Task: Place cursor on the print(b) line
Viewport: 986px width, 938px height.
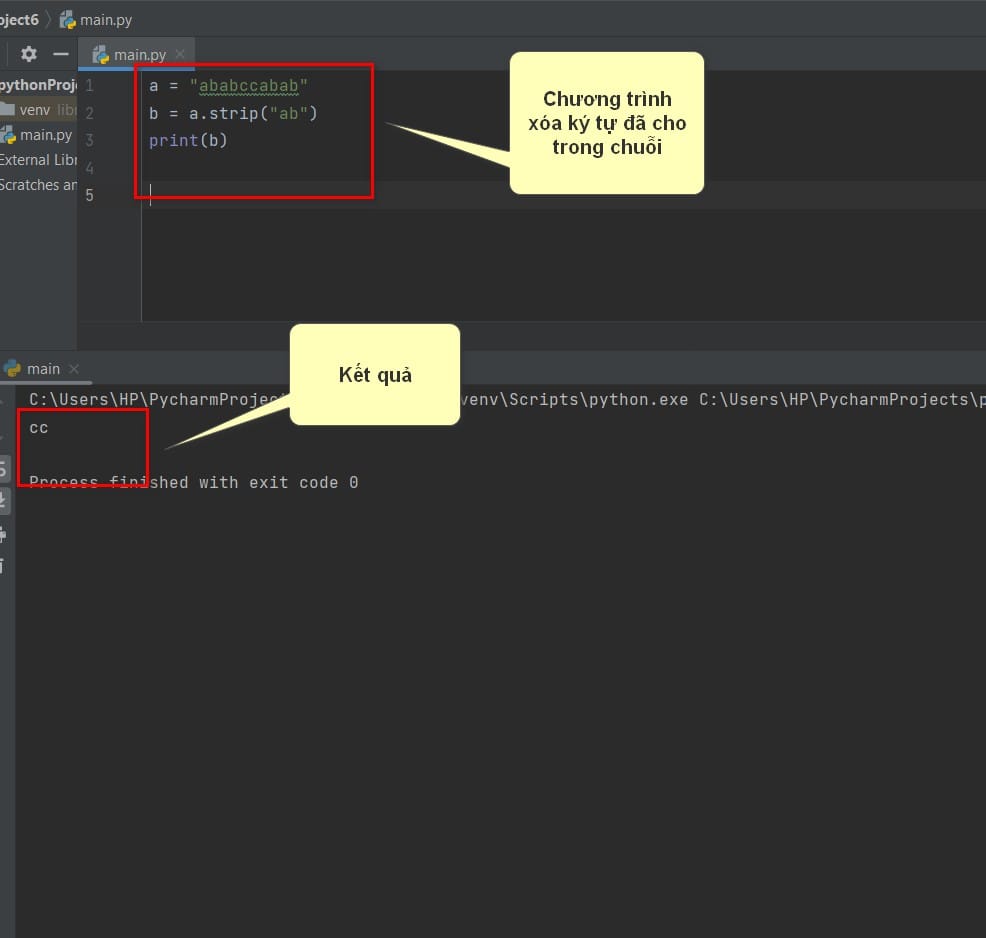Action: (188, 141)
